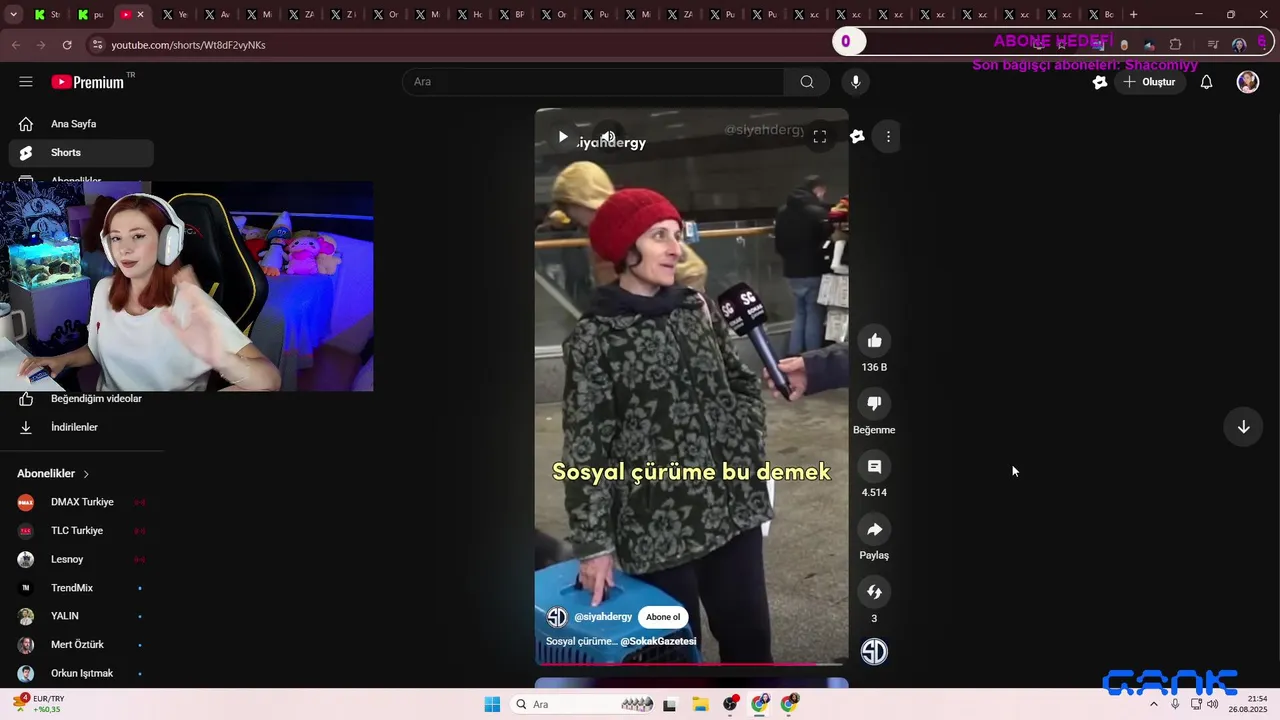Open a new Chrome tab
Viewport: 1280px width, 720px height.
(x=1133, y=15)
